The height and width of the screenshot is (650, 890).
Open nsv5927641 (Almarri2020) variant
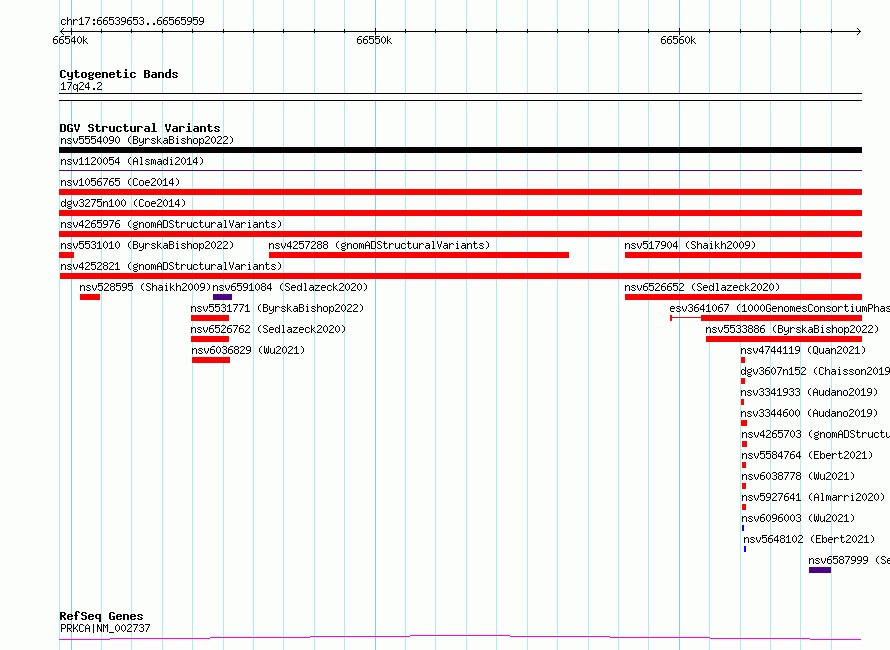click(x=813, y=497)
